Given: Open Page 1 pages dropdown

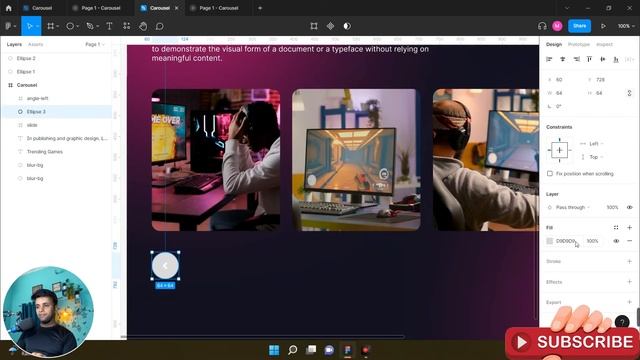Looking at the screenshot, I should 95,44.
